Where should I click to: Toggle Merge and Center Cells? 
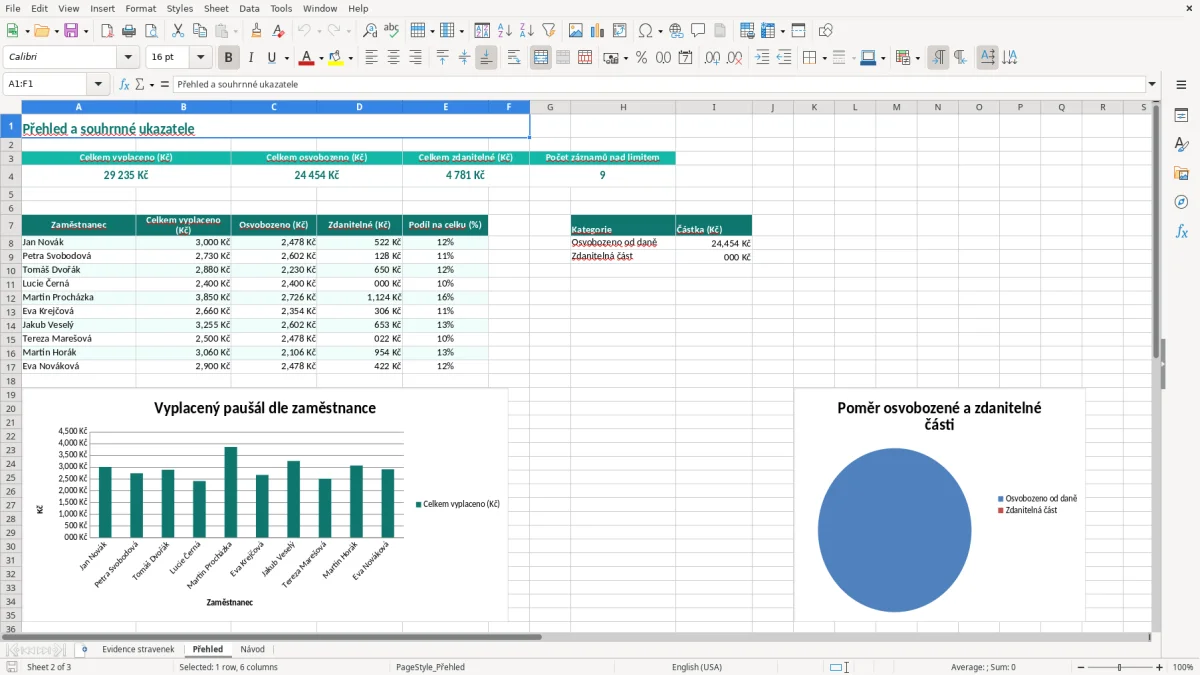coord(541,58)
